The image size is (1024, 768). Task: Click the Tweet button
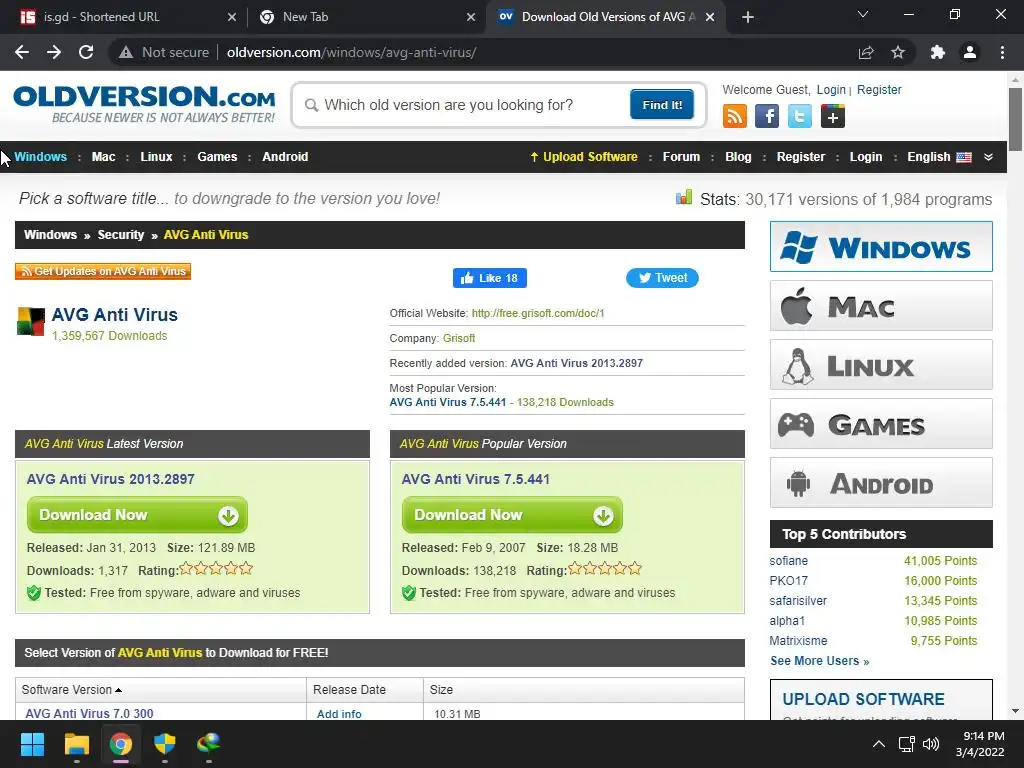pos(662,278)
